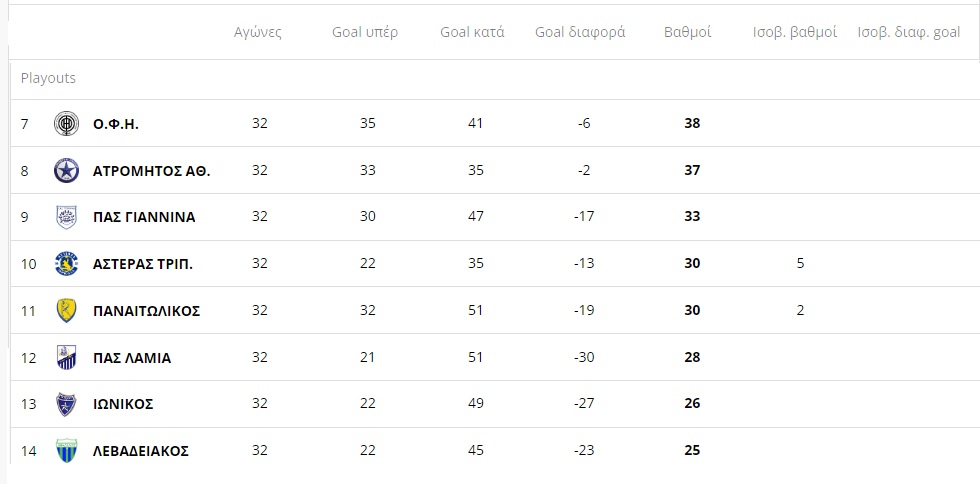Click the Atromitos star crest icon
Viewport: 980px width, 484px height.
(x=66, y=170)
